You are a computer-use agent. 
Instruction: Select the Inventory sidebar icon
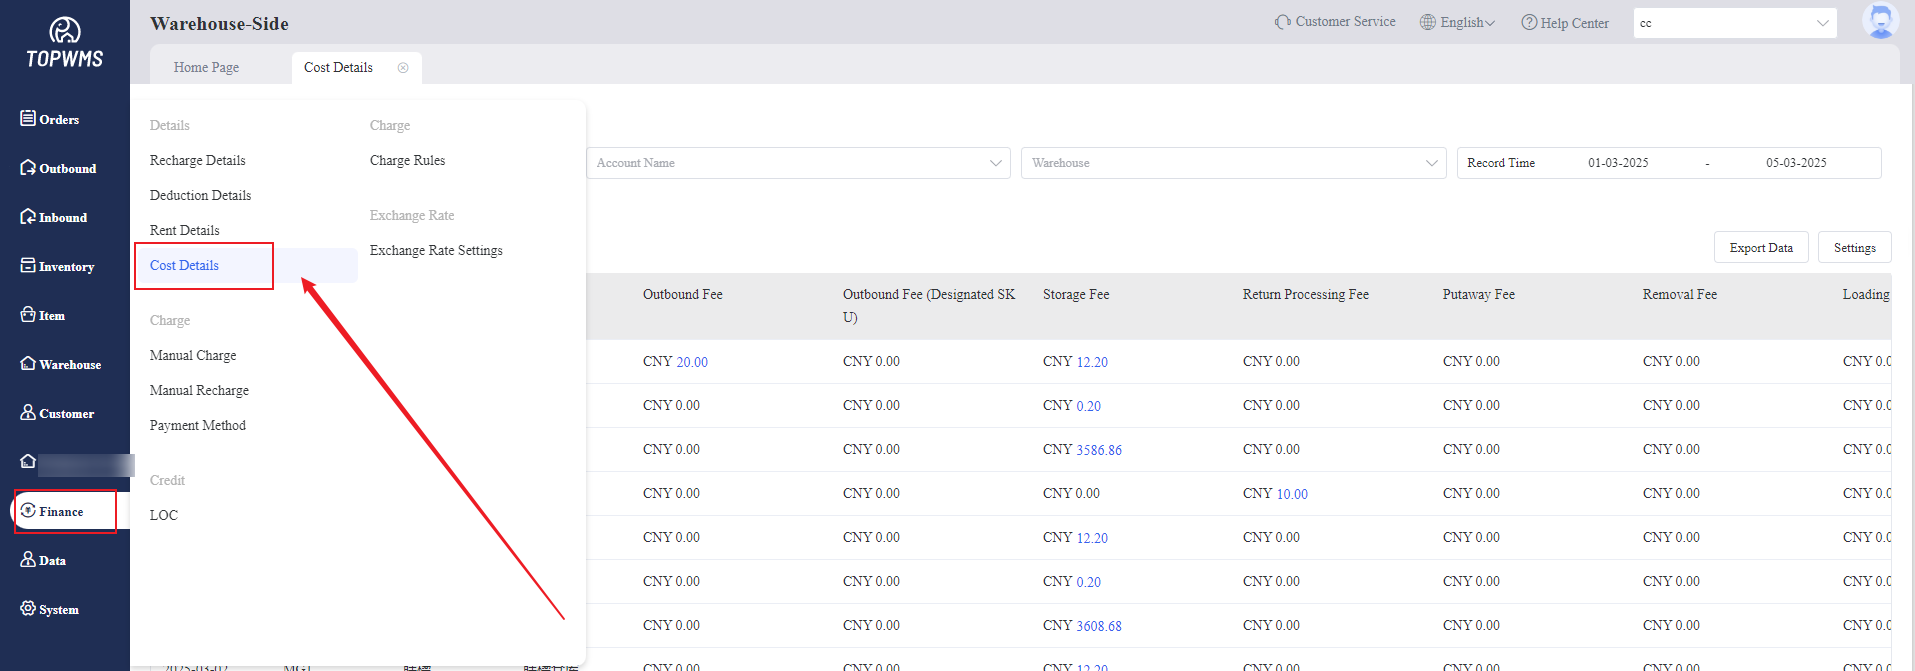point(28,266)
